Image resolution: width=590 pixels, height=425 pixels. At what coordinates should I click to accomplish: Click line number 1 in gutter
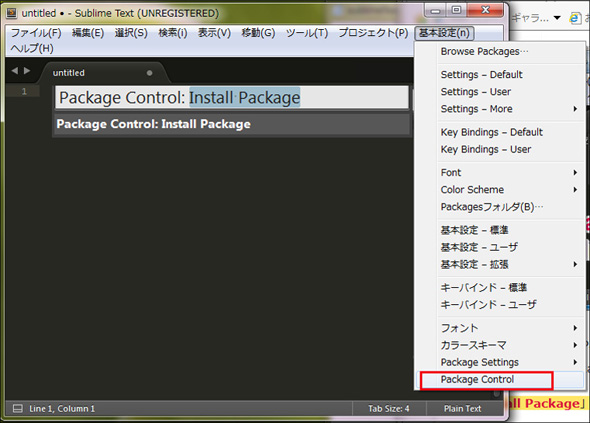pyautogui.click(x=24, y=91)
